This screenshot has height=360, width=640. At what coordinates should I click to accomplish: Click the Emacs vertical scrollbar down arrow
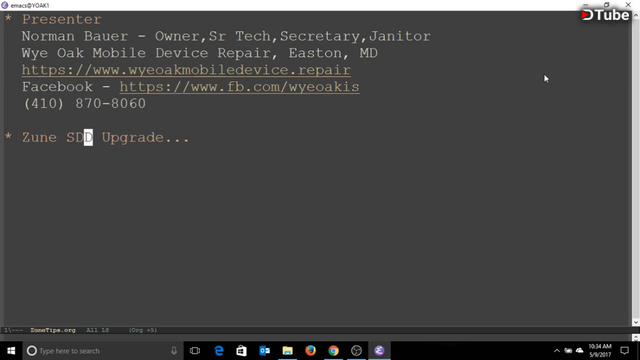coord(636,322)
